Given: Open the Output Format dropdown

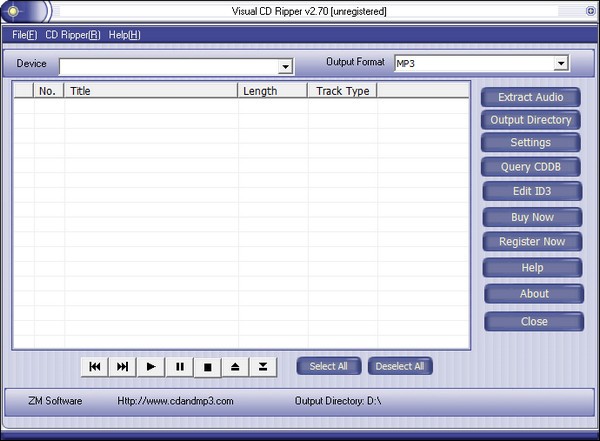Looking at the screenshot, I should point(561,63).
